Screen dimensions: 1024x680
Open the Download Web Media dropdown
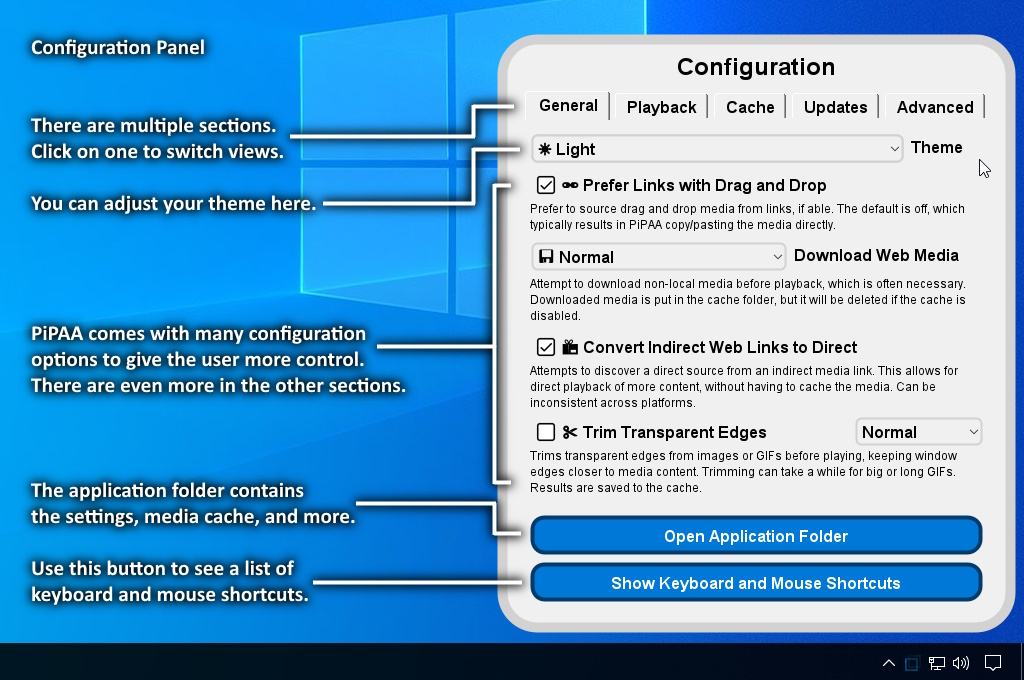tap(658, 257)
